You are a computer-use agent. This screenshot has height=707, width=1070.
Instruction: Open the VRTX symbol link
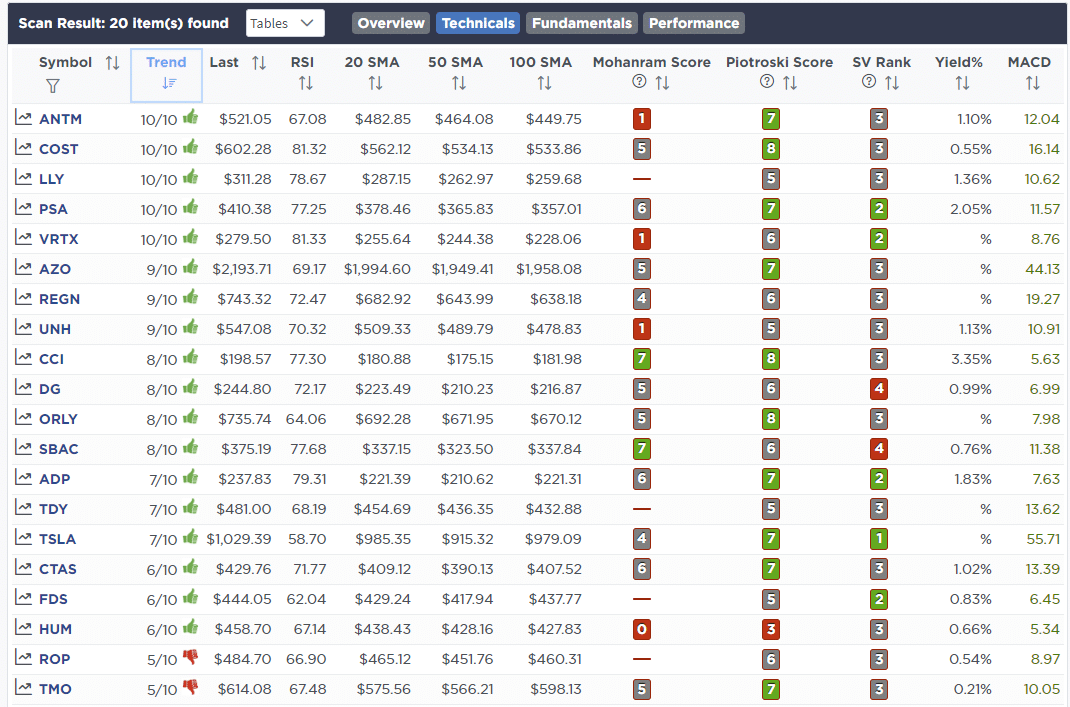(x=58, y=239)
